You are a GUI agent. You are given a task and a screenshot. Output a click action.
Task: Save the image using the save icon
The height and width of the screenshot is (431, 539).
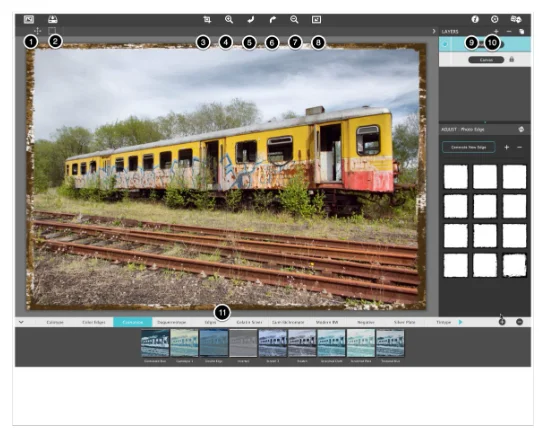[53, 19]
